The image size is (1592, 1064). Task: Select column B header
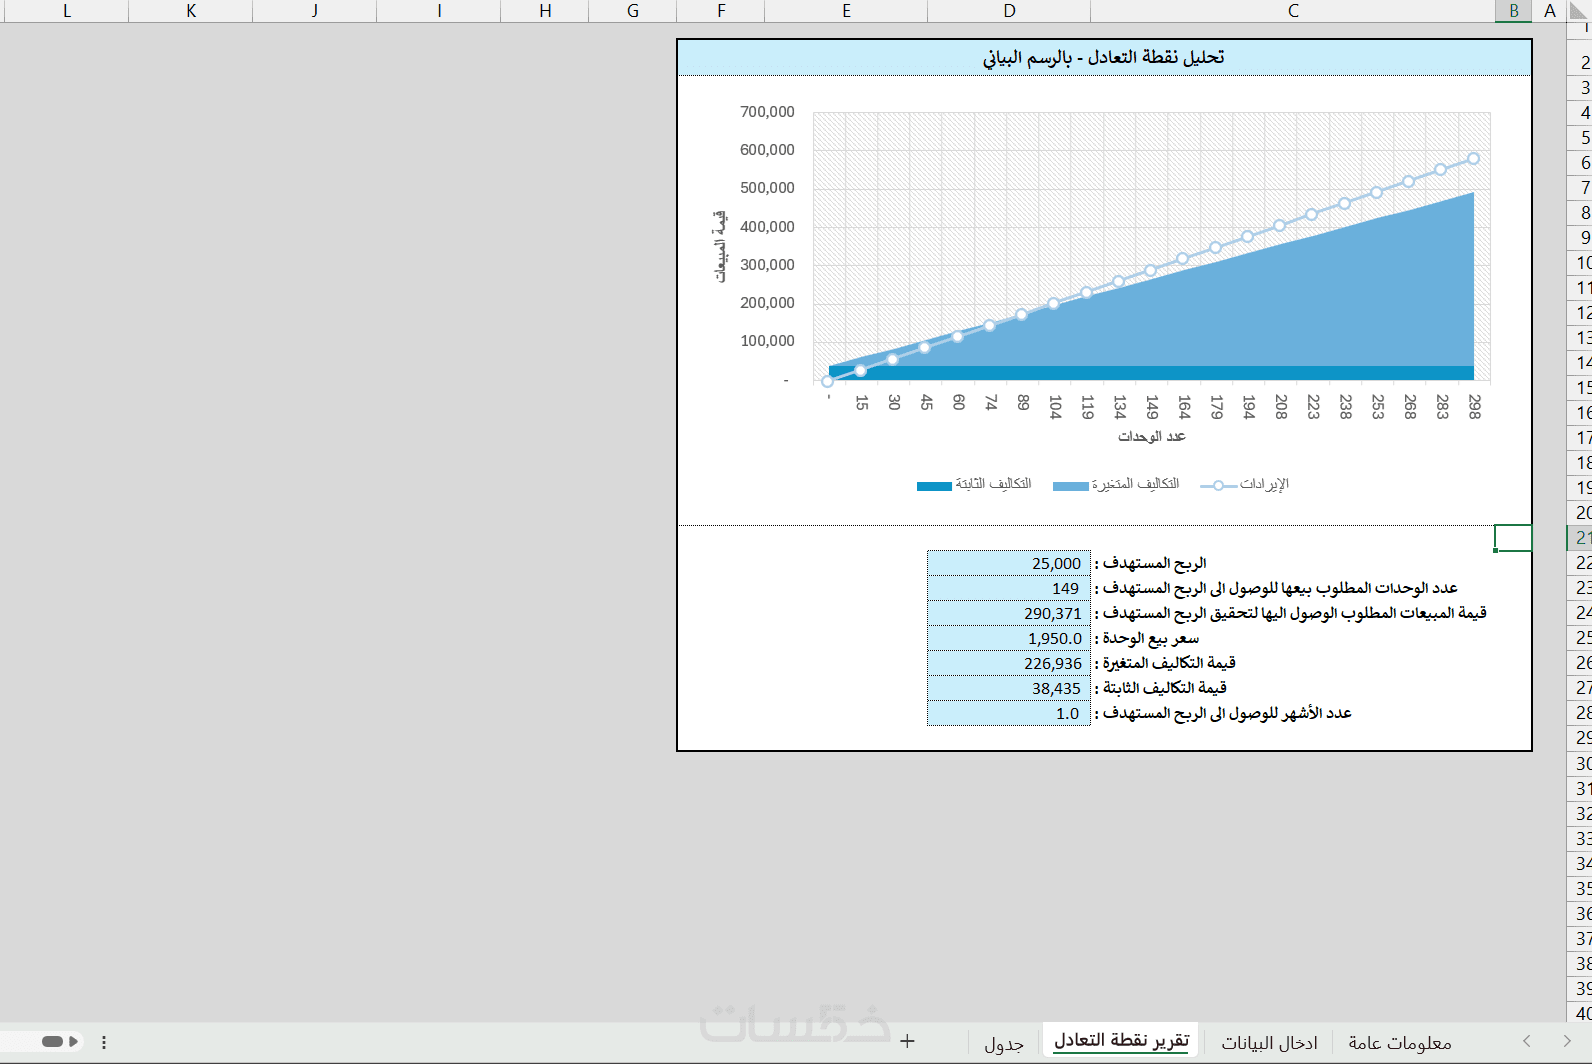[1514, 11]
